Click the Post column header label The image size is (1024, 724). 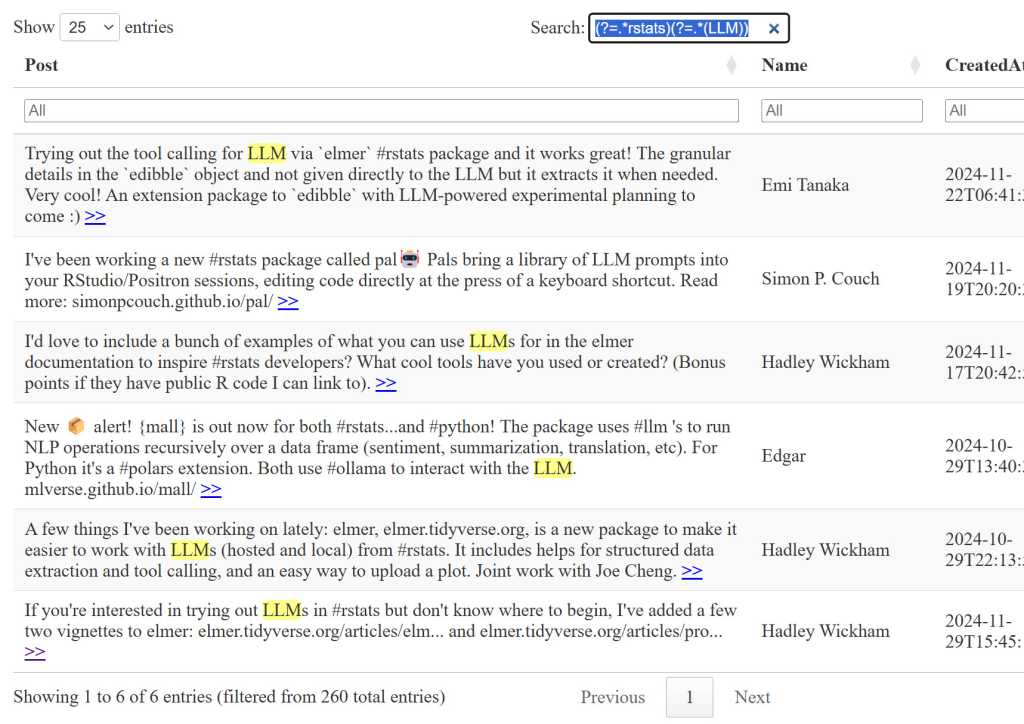tap(42, 66)
